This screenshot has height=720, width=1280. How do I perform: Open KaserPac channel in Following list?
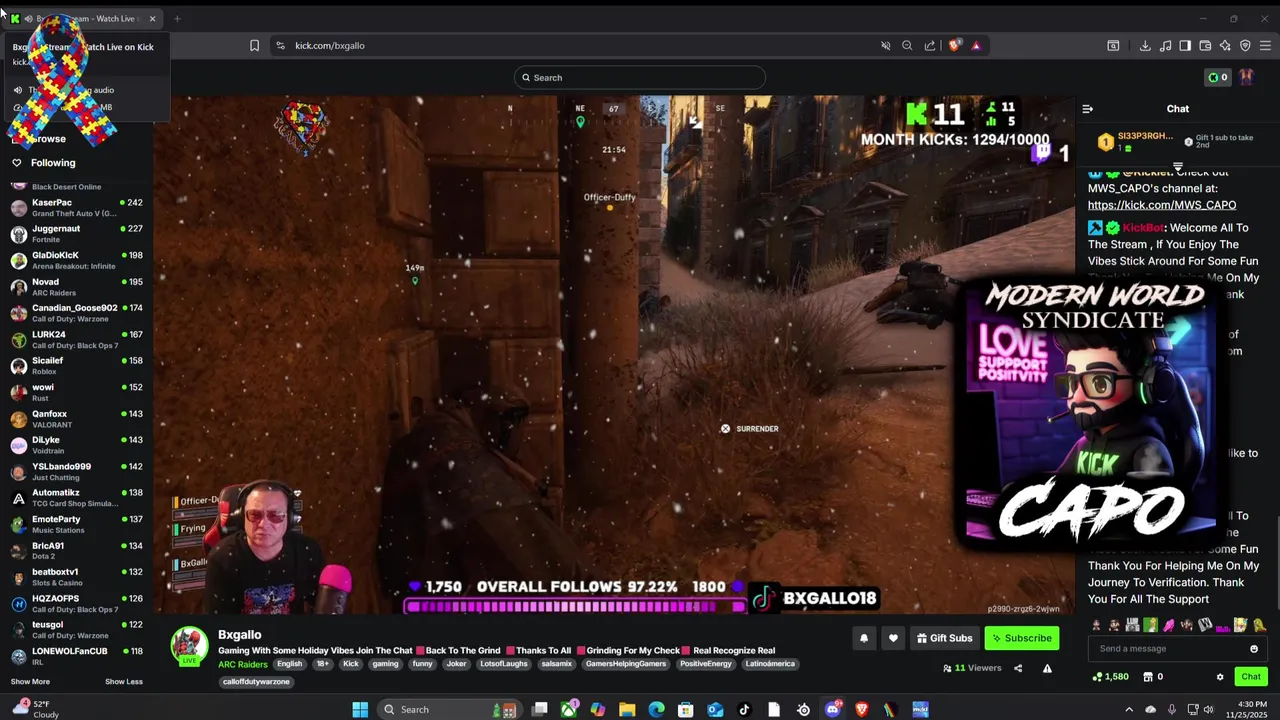(78, 207)
